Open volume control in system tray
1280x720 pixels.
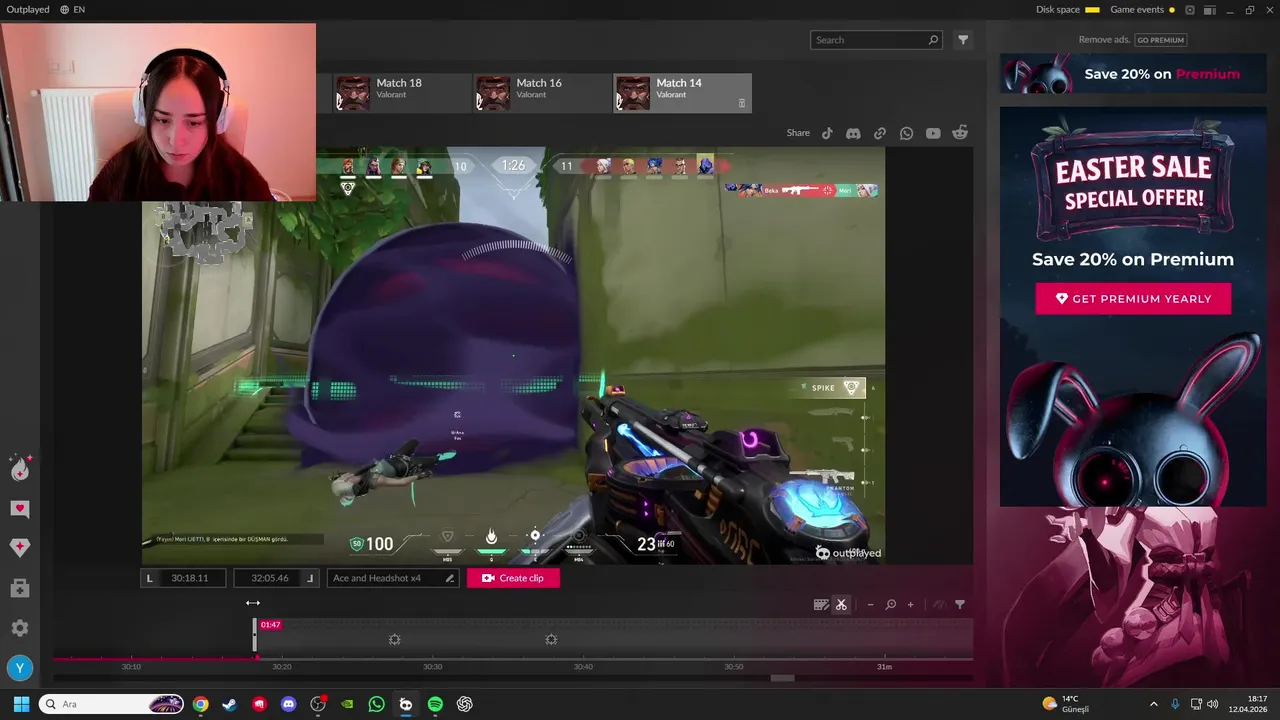click(1212, 704)
